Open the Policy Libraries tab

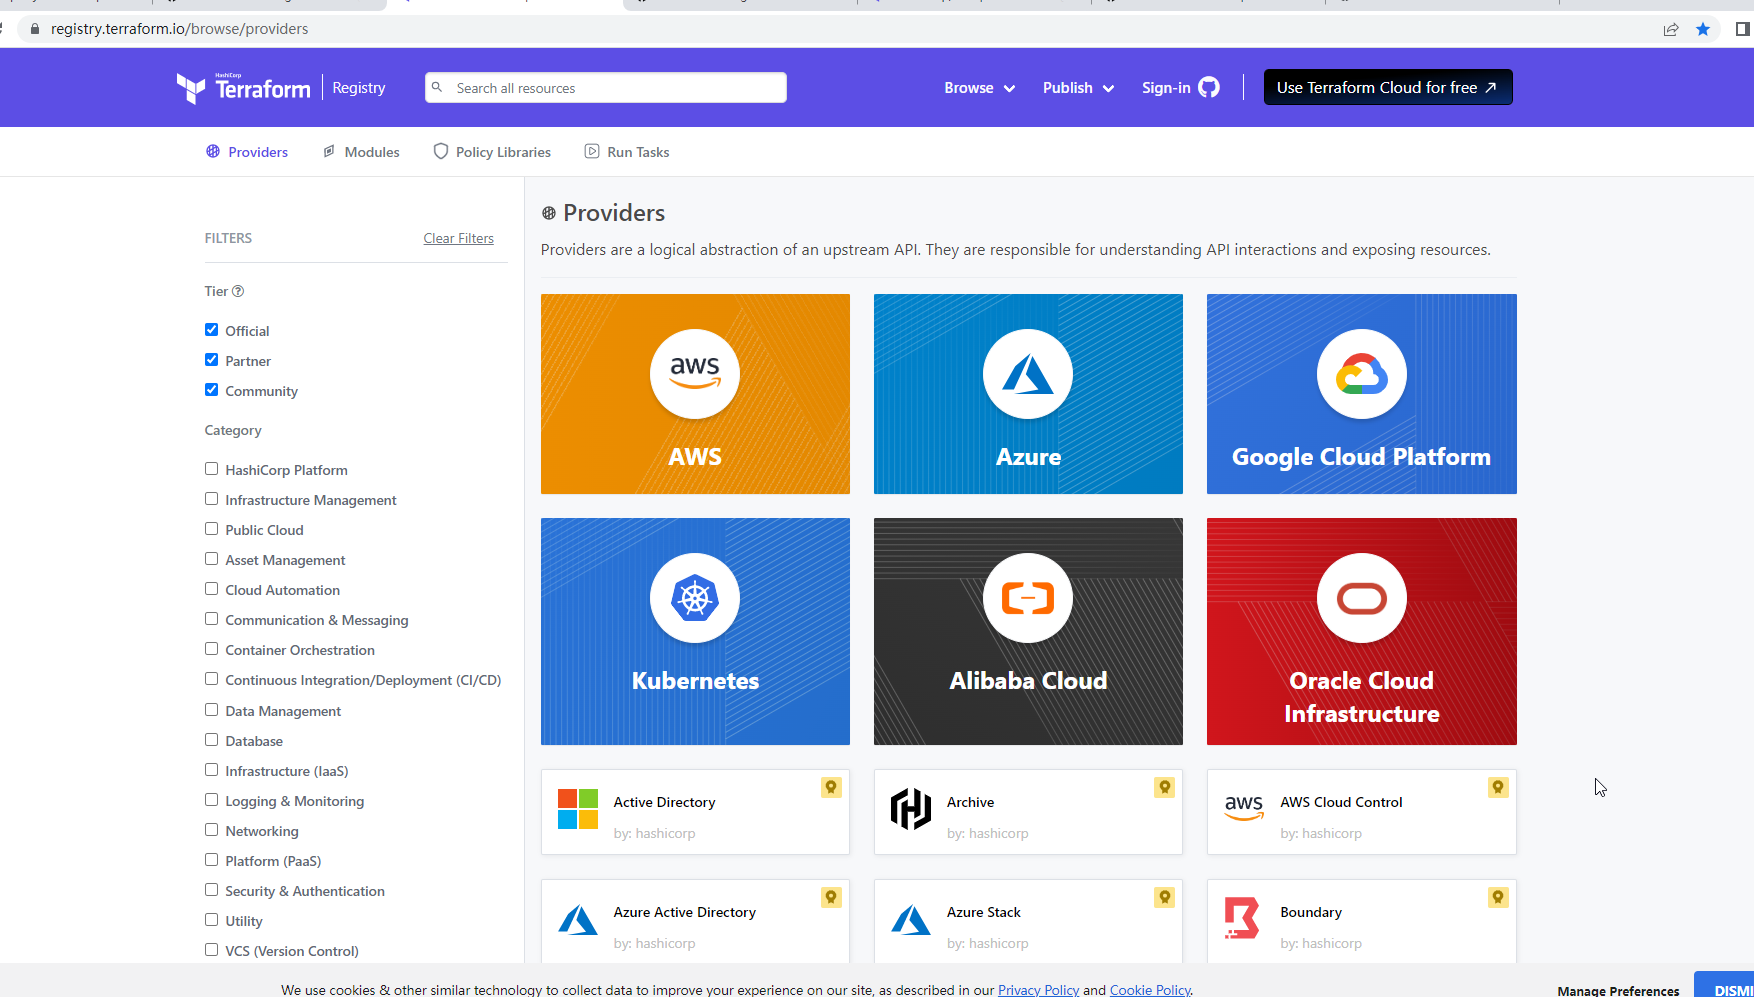coord(492,152)
